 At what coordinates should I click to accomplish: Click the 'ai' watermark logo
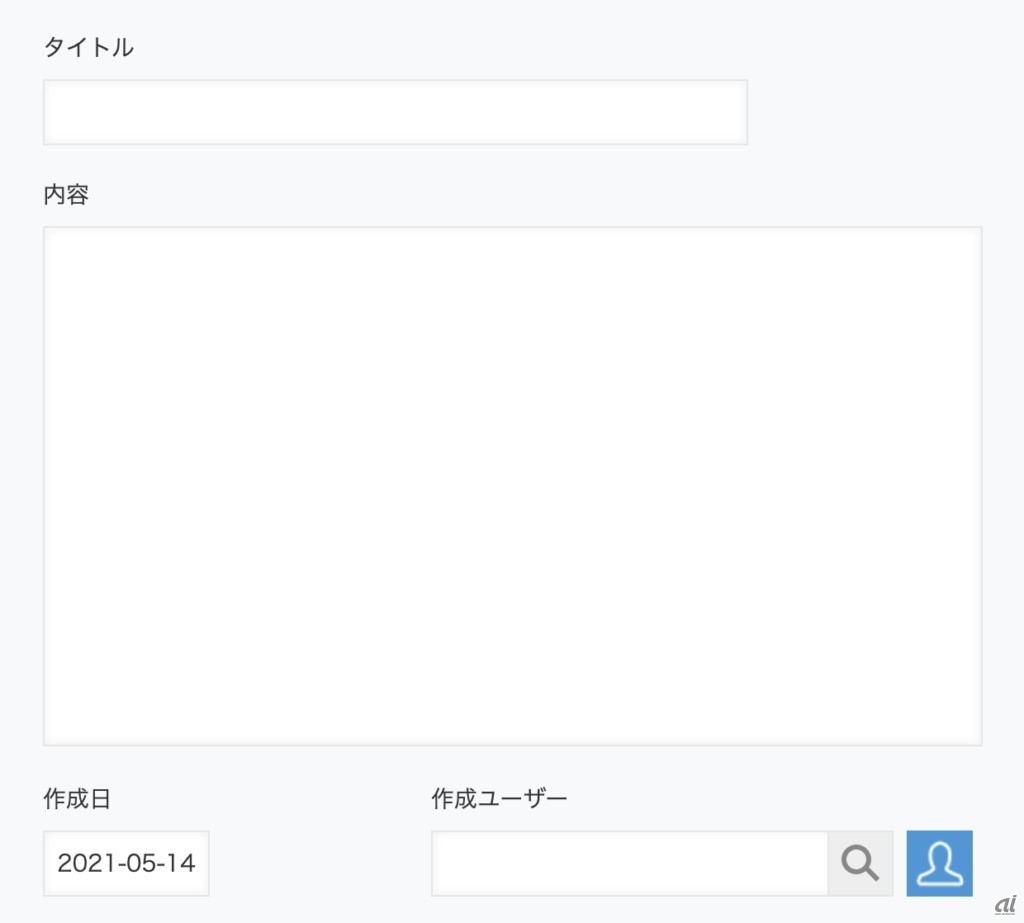click(1005, 903)
